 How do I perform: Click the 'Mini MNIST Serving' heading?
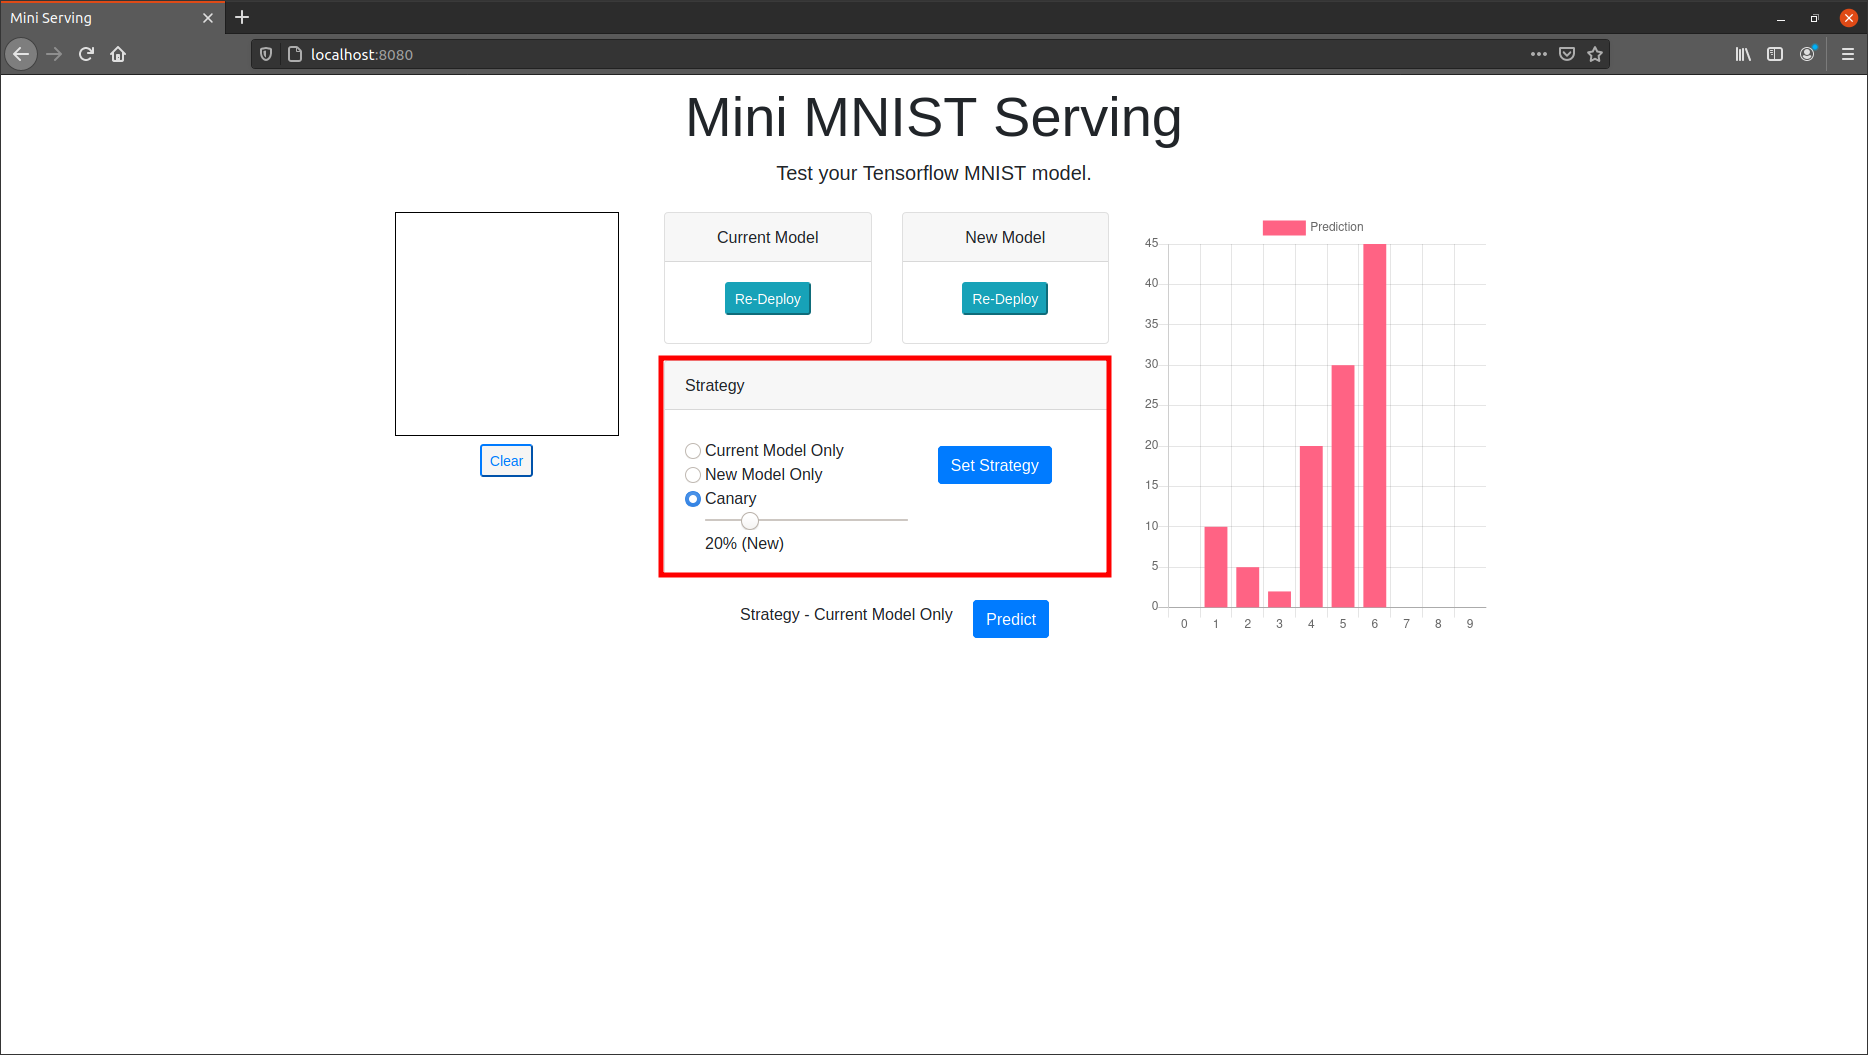click(934, 117)
